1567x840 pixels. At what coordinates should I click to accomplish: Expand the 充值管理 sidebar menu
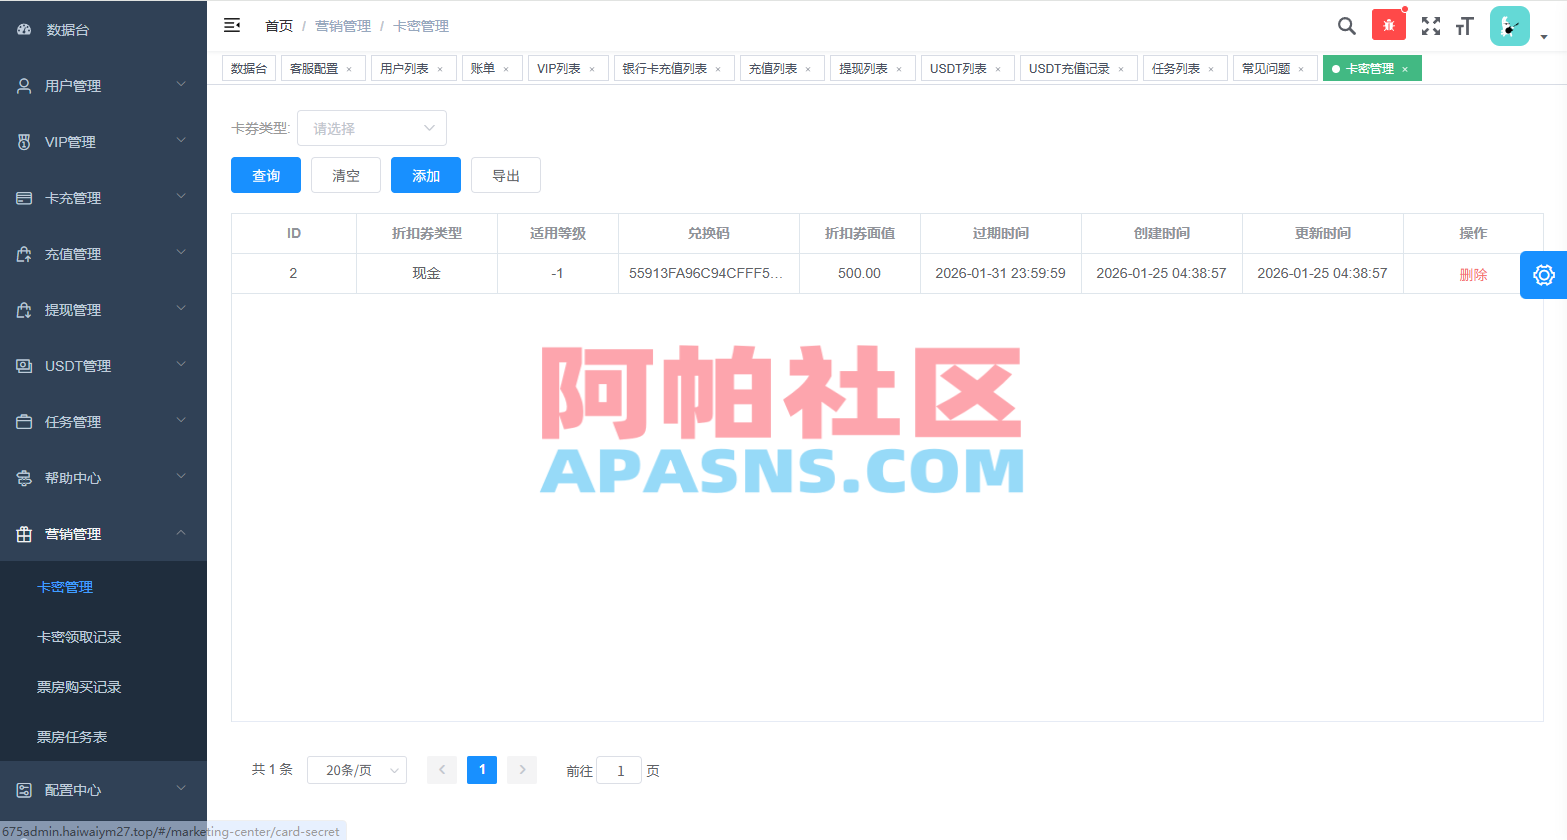(103, 254)
